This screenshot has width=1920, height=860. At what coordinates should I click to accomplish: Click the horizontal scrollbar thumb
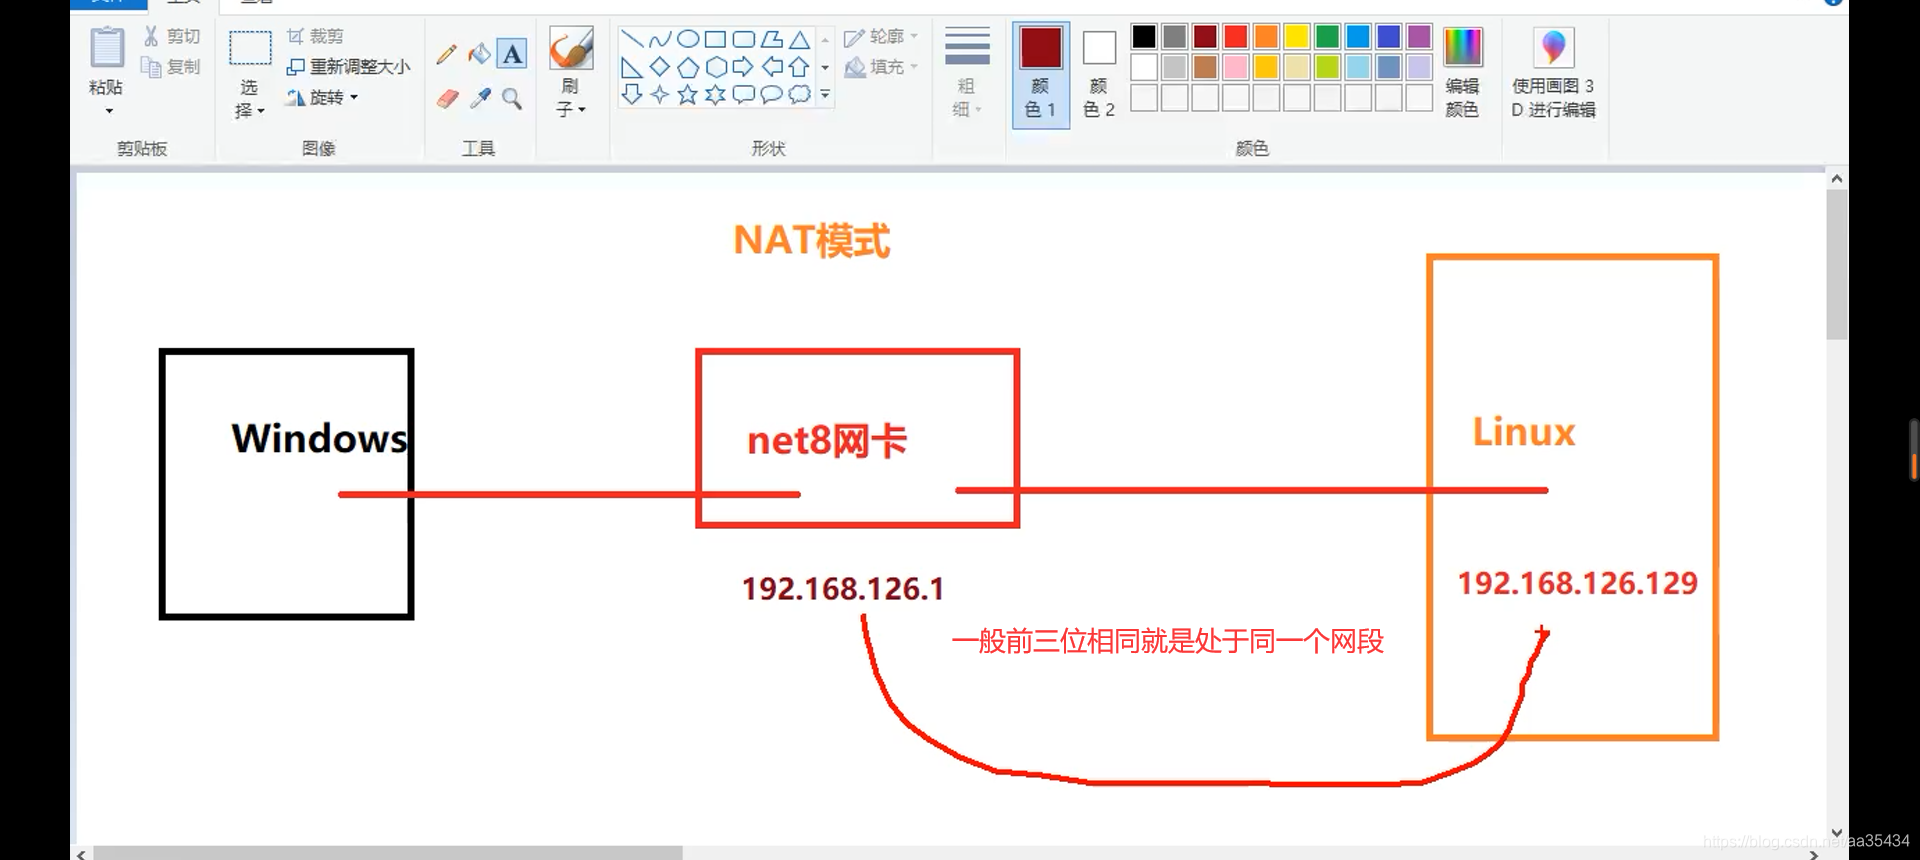pos(388,853)
